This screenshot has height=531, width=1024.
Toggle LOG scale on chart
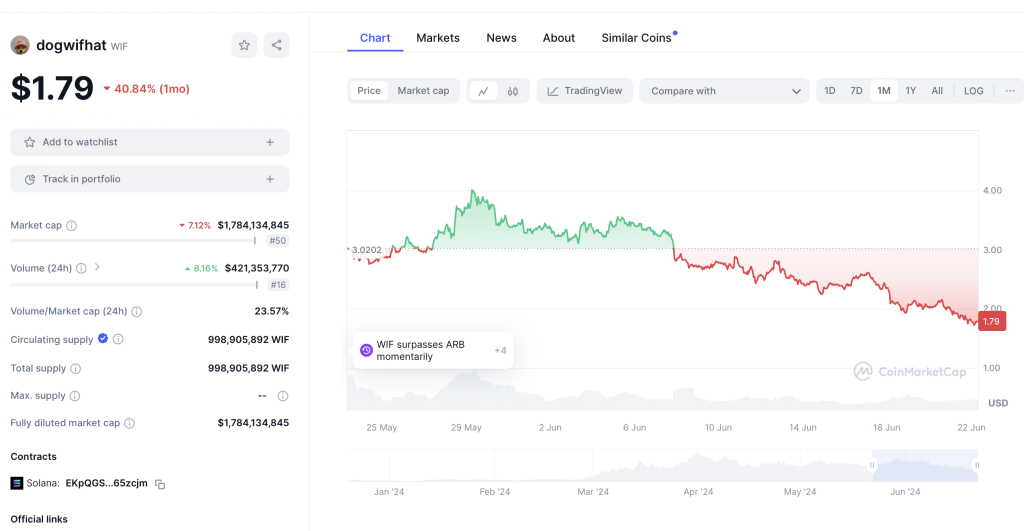tap(973, 91)
